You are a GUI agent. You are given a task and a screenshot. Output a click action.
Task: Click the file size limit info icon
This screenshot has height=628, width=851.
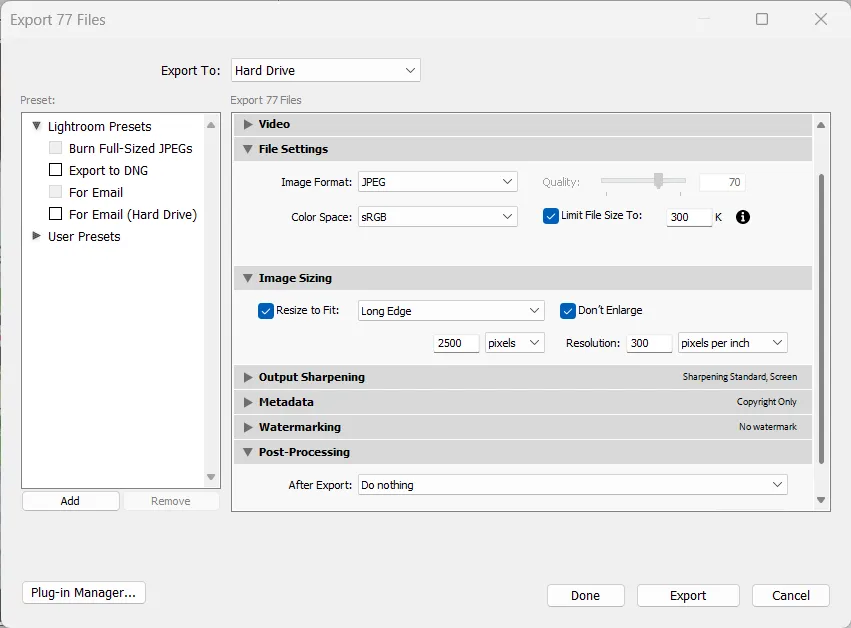pyautogui.click(x=742, y=217)
